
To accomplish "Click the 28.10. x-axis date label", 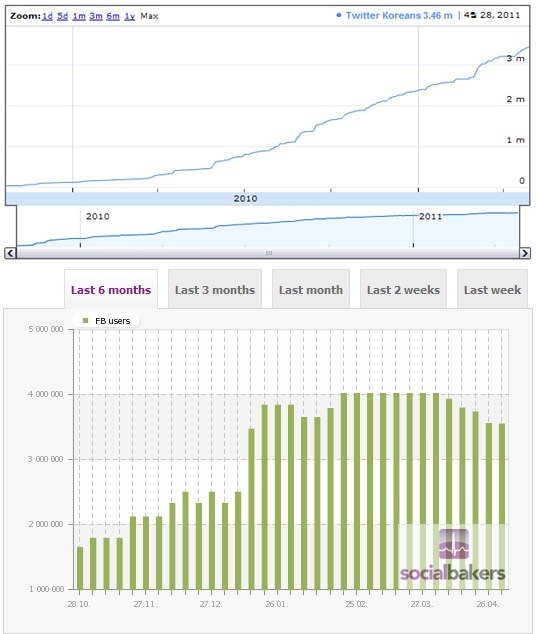I will (79, 604).
